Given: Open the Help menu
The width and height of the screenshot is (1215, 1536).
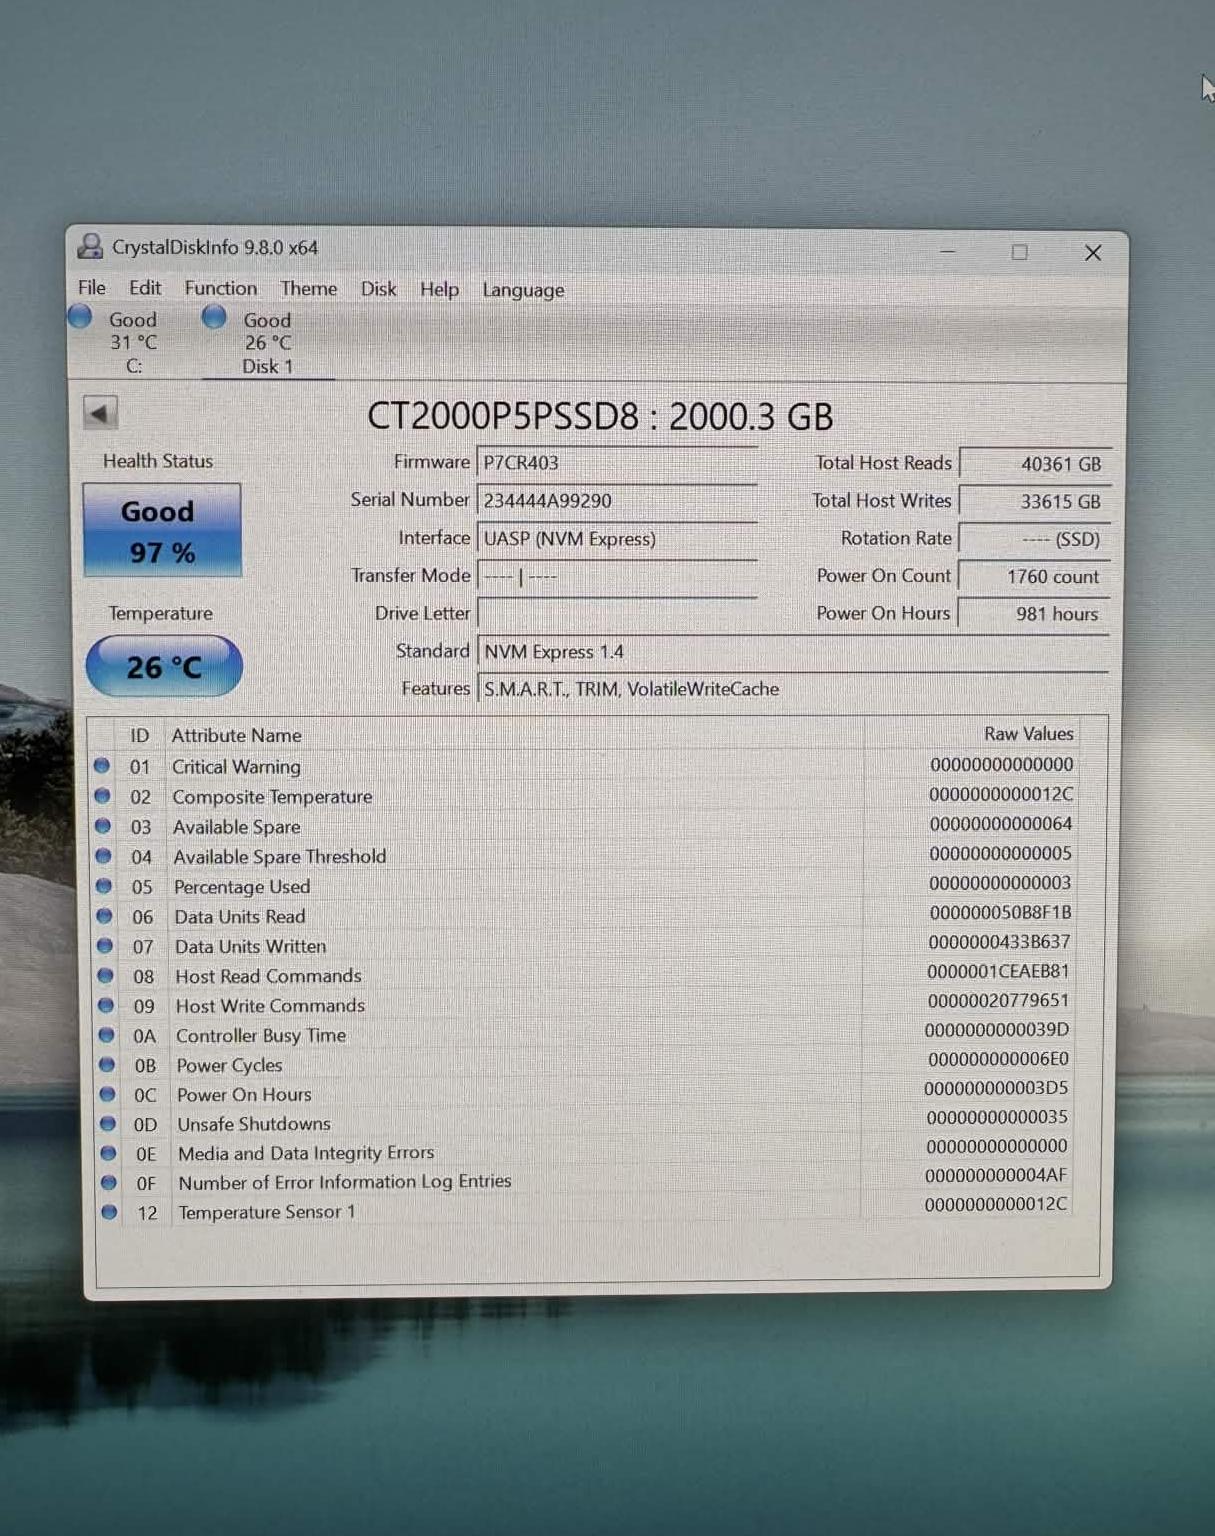Looking at the screenshot, I should point(439,289).
